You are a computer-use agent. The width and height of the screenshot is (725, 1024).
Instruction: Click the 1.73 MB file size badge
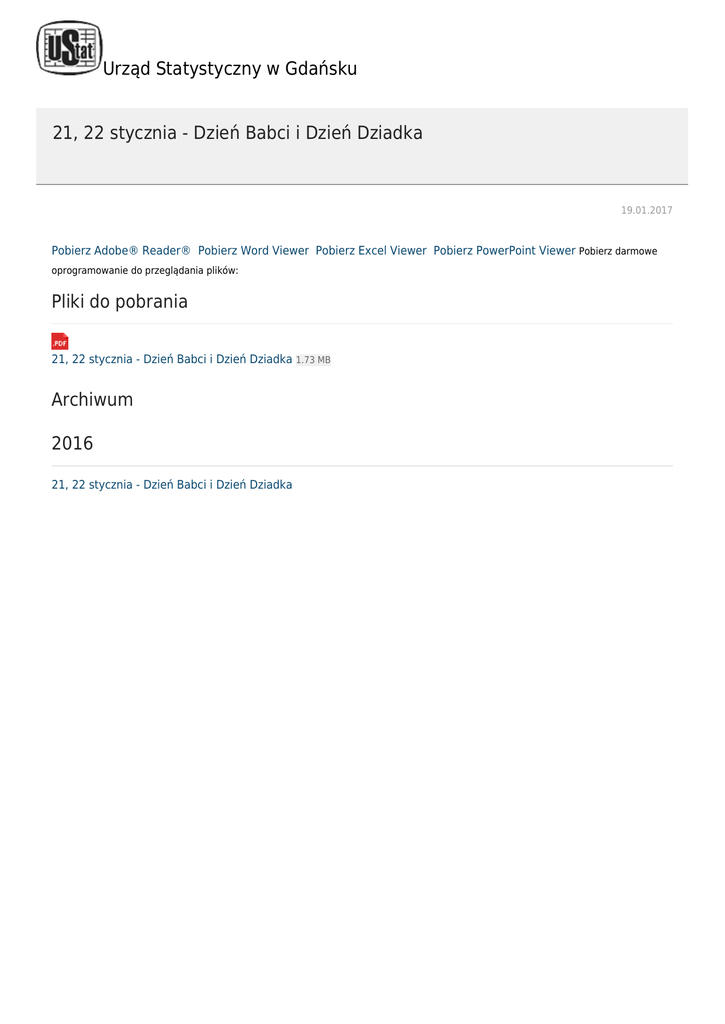point(314,360)
